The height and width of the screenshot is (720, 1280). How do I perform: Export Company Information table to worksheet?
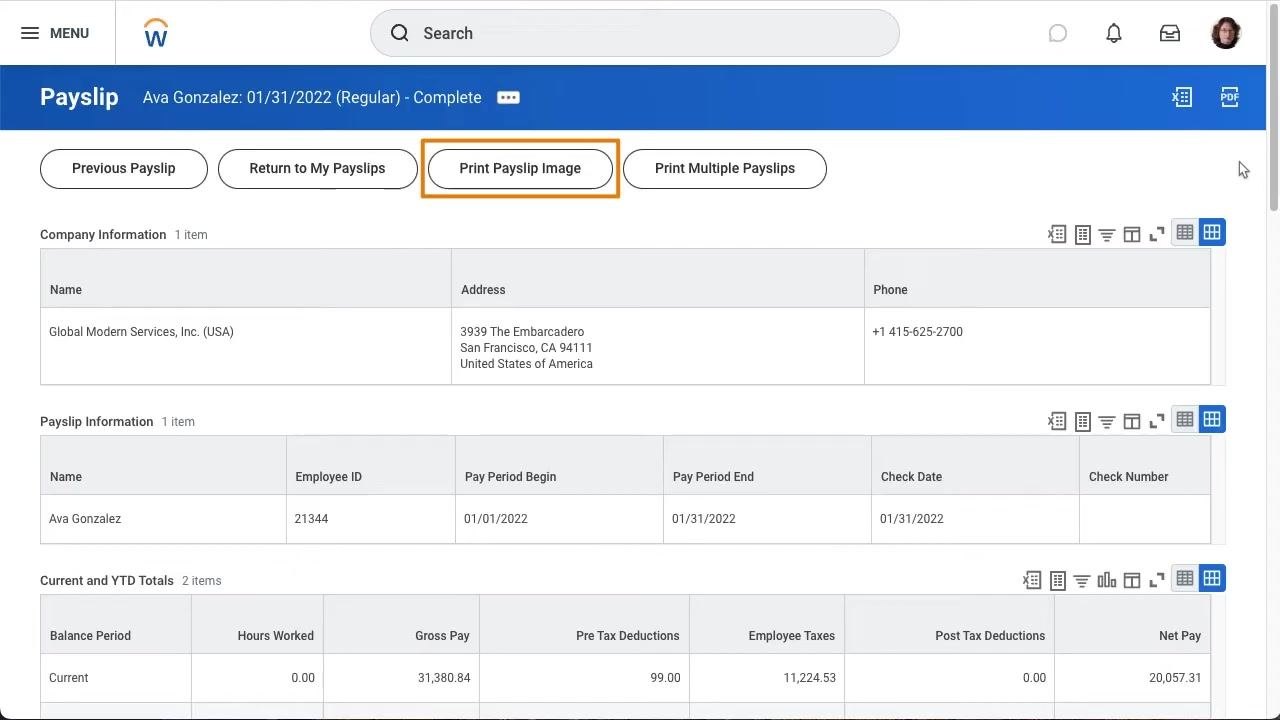tap(1082, 234)
